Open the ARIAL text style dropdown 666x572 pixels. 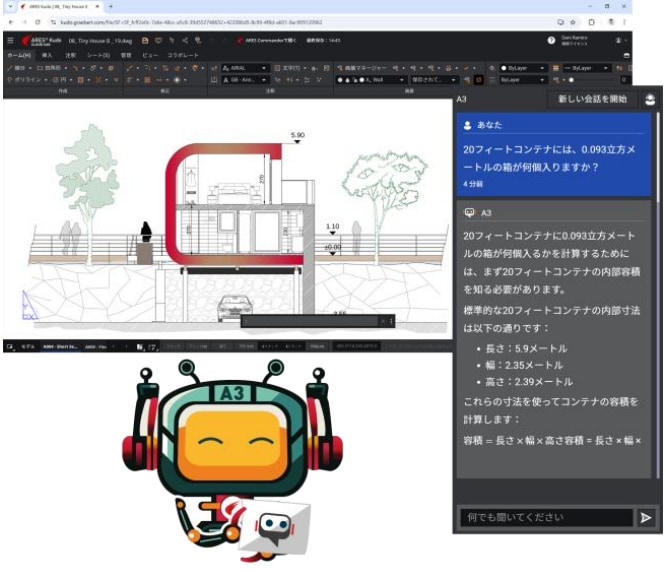point(244,68)
